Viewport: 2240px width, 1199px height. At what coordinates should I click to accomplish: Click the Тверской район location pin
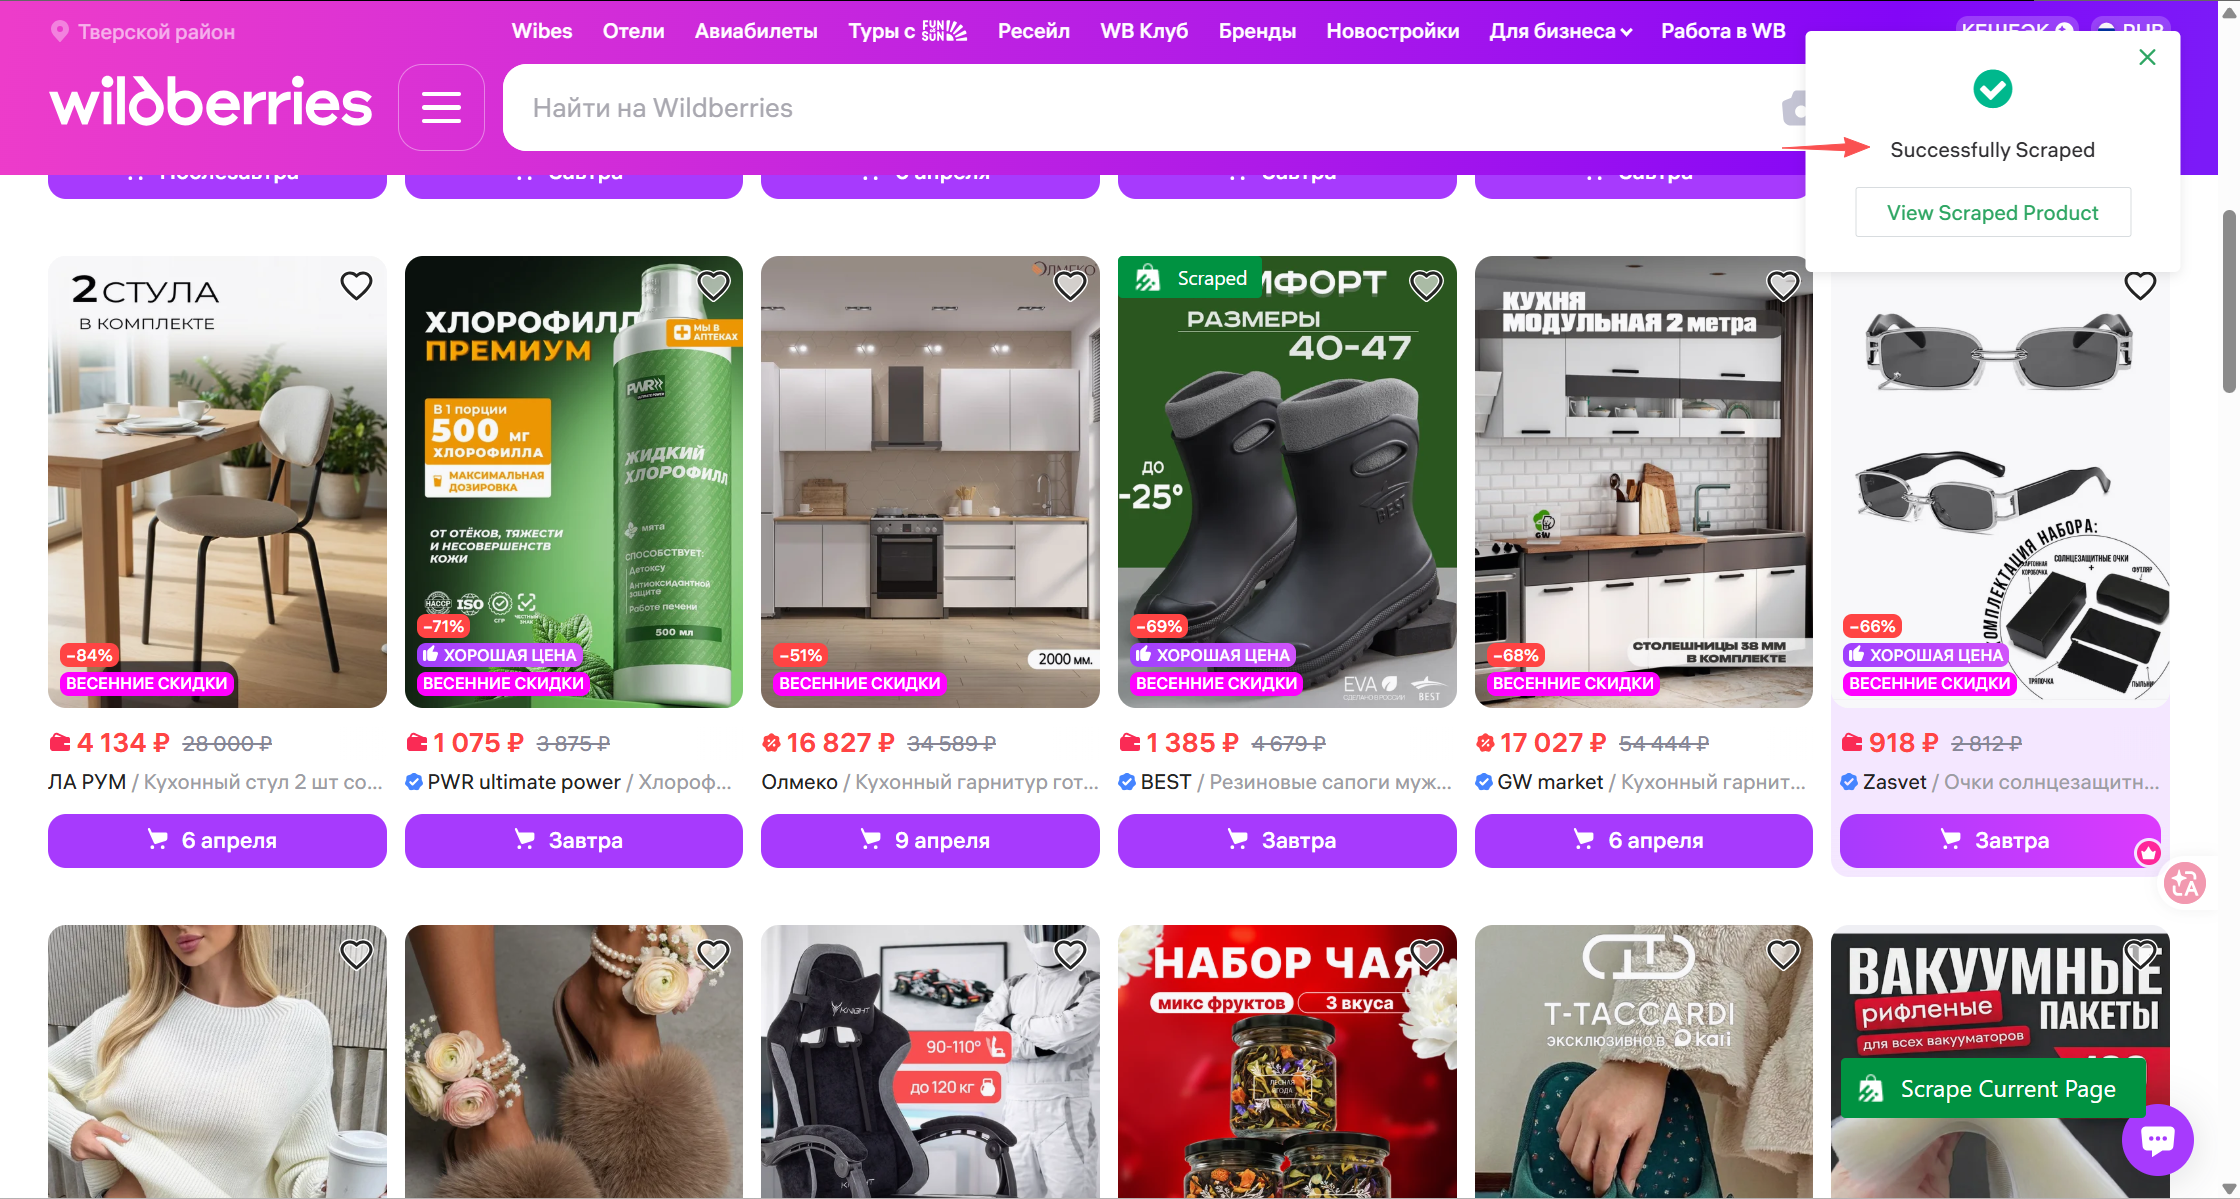point(60,31)
